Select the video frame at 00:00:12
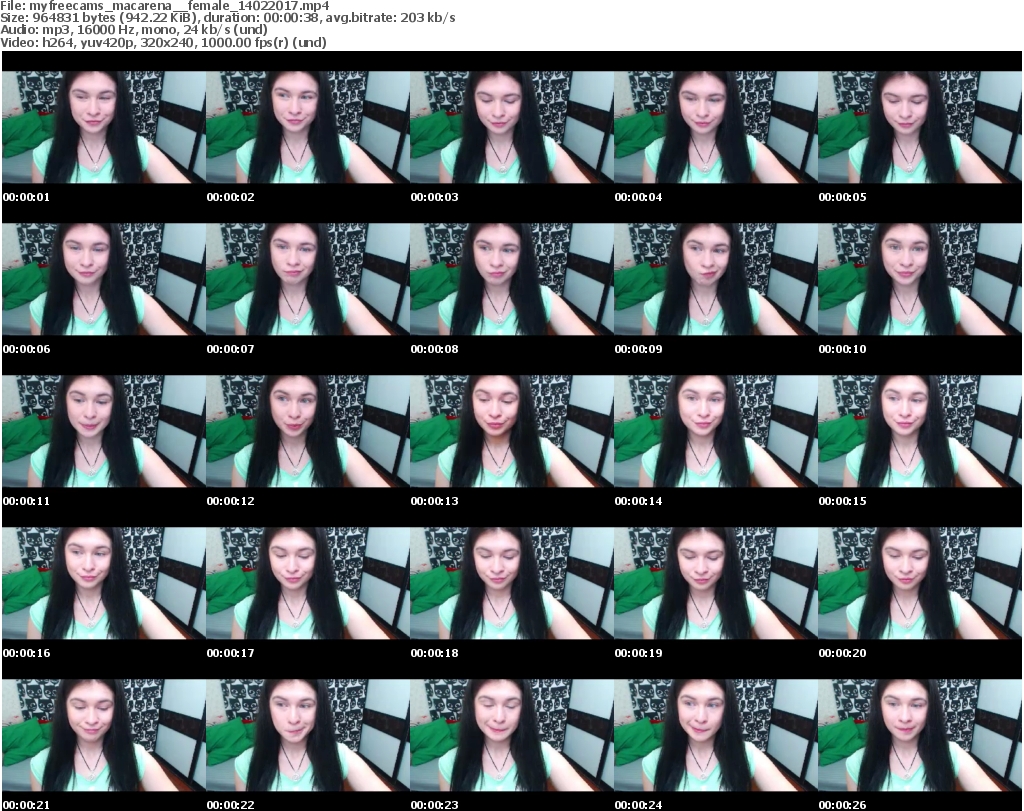This screenshot has height=811, width=1024. 308,431
